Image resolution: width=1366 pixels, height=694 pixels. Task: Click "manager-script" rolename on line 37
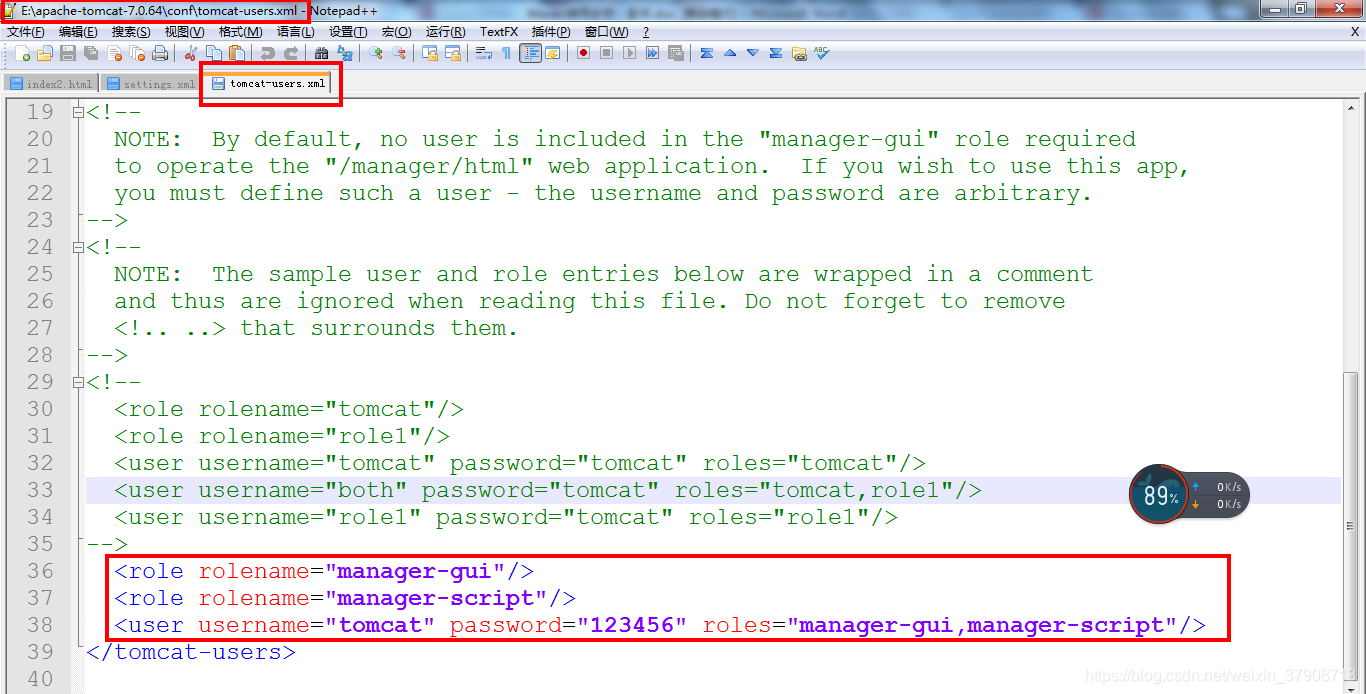coord(435,598)
